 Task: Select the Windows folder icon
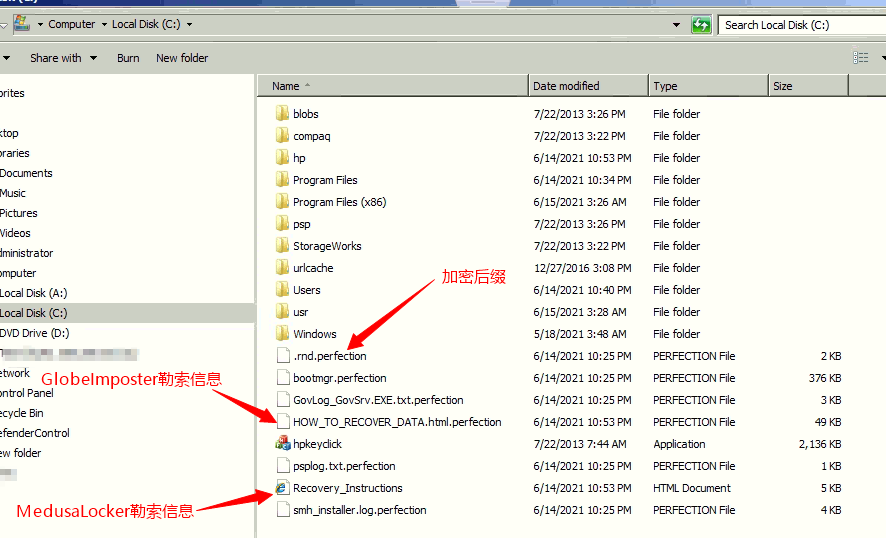coord(283,334)
